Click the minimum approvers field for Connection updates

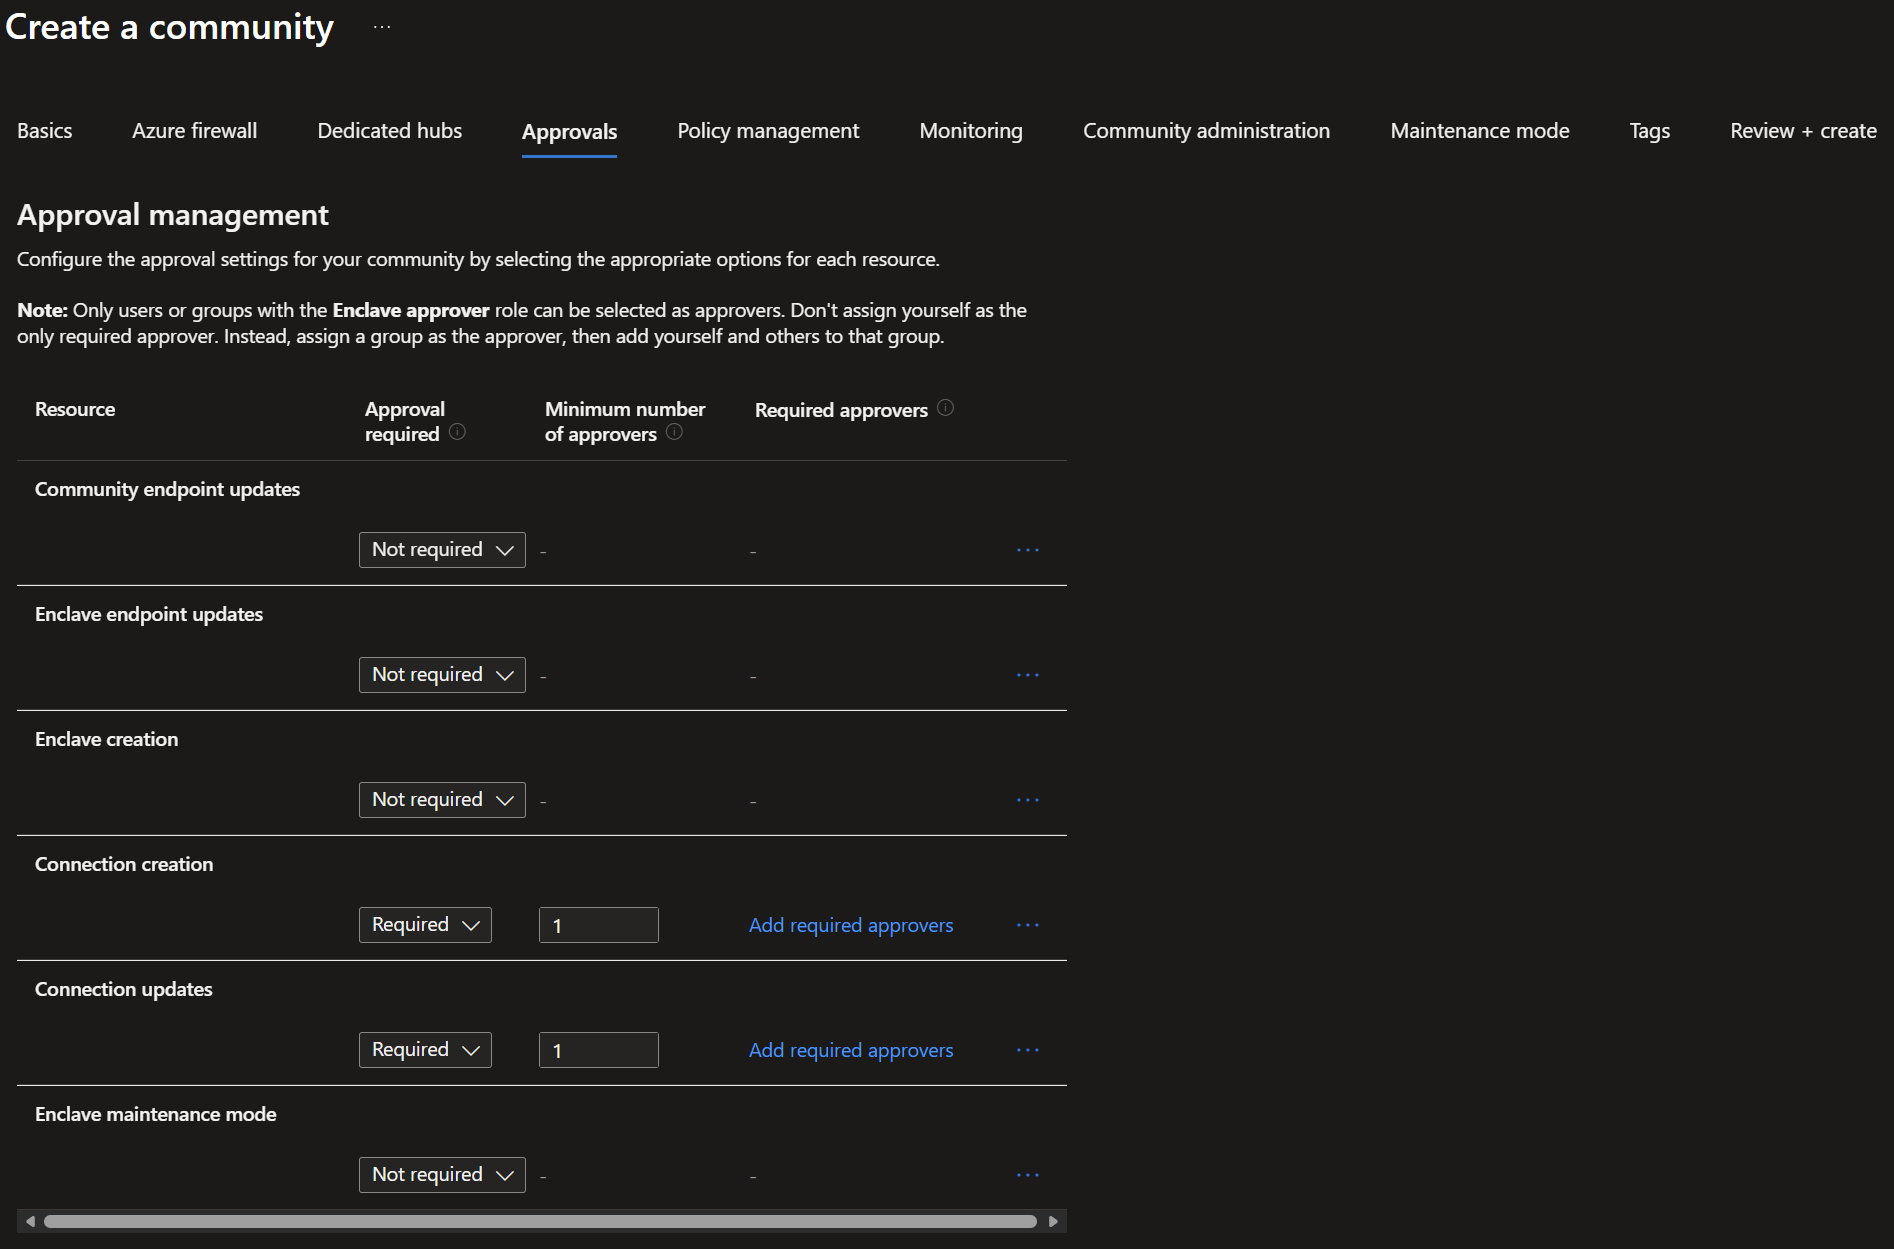click(599, 1050)
